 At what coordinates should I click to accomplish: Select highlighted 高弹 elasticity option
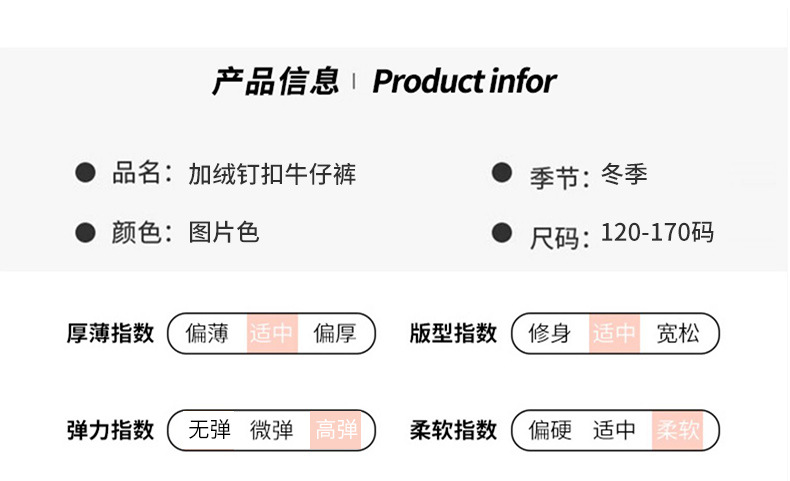pos(337,430)
